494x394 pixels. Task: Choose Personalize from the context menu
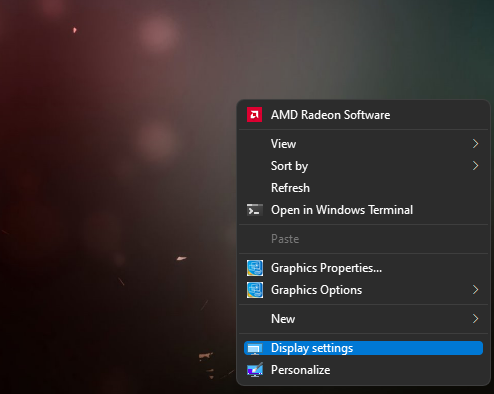tap(363, 370)
